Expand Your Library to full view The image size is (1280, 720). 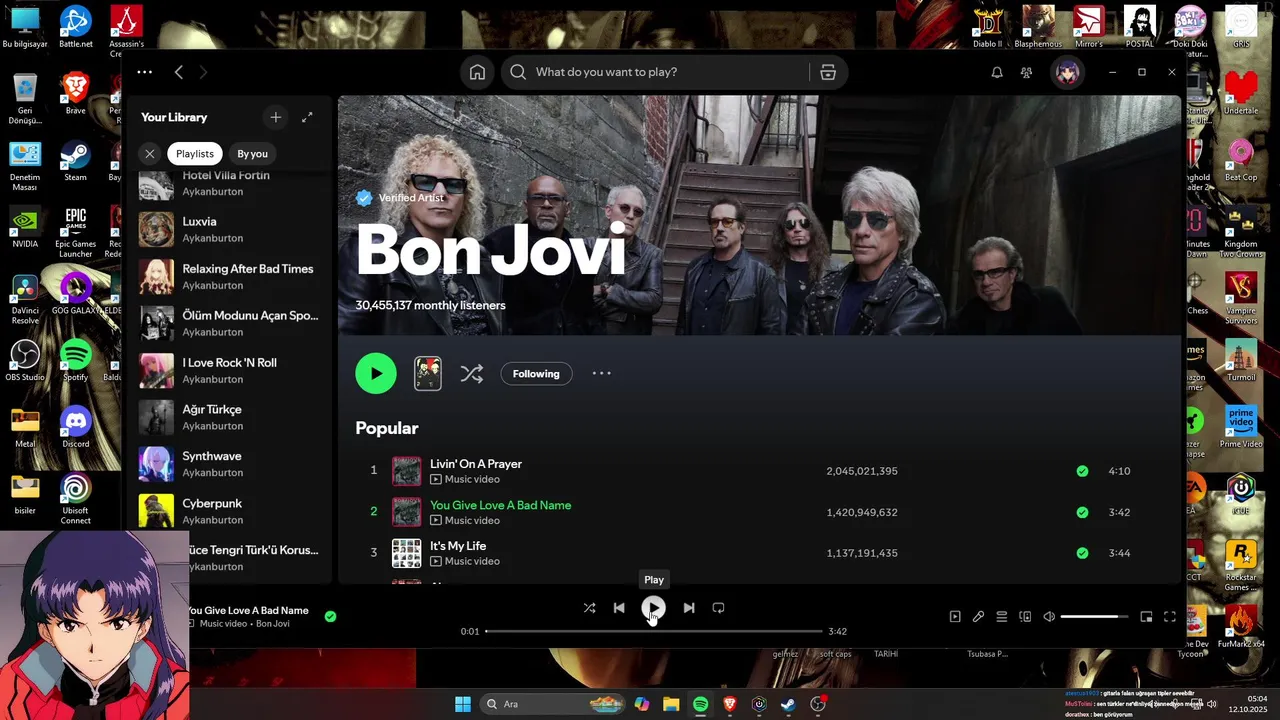[x=307, y=117]
